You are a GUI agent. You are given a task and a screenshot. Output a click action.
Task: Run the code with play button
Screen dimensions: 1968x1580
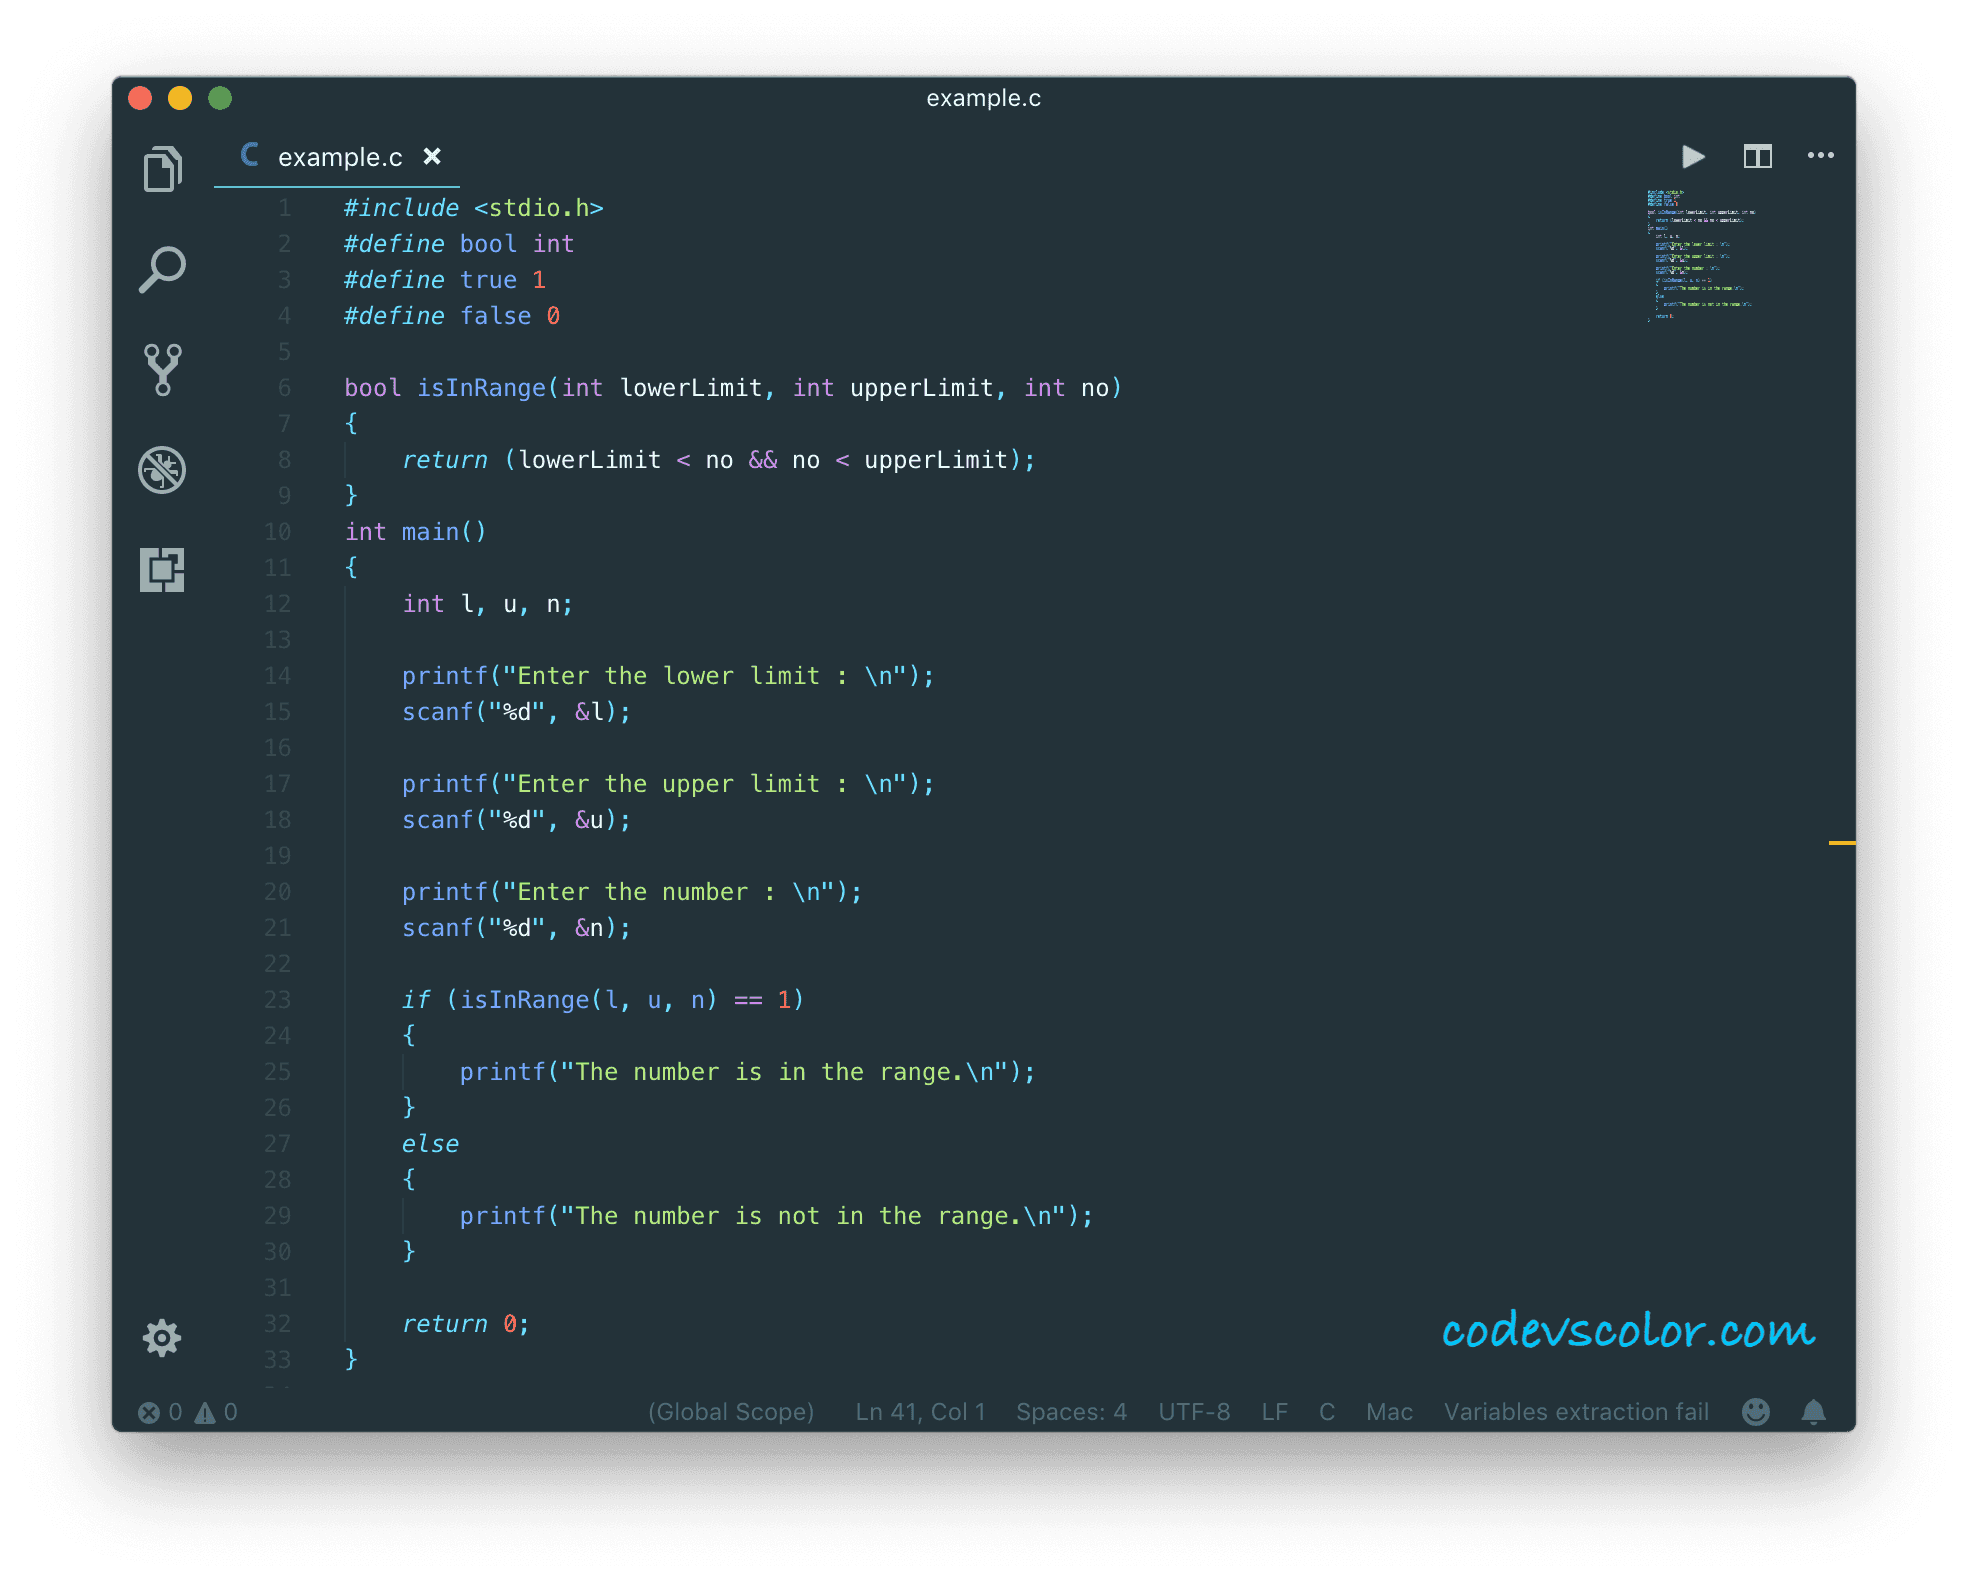1693,156
